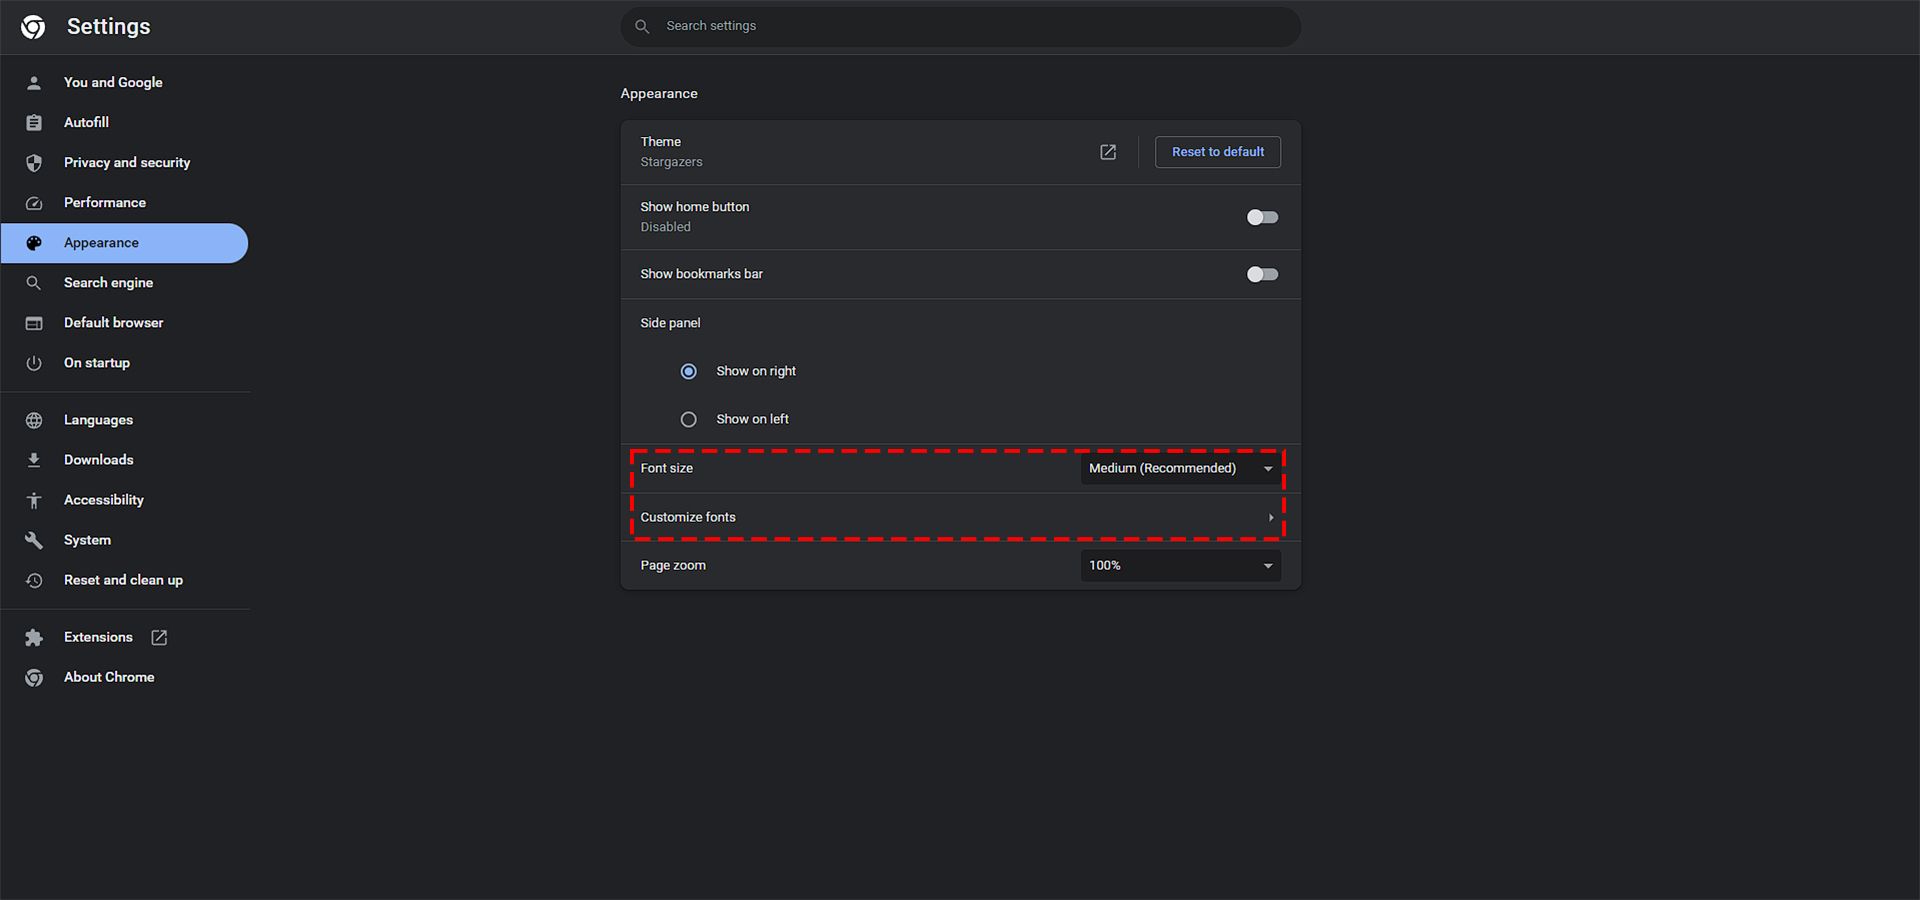Open the Font size dropdown
This screenshot has width=1920, height=900.
tap(1180, 468)
